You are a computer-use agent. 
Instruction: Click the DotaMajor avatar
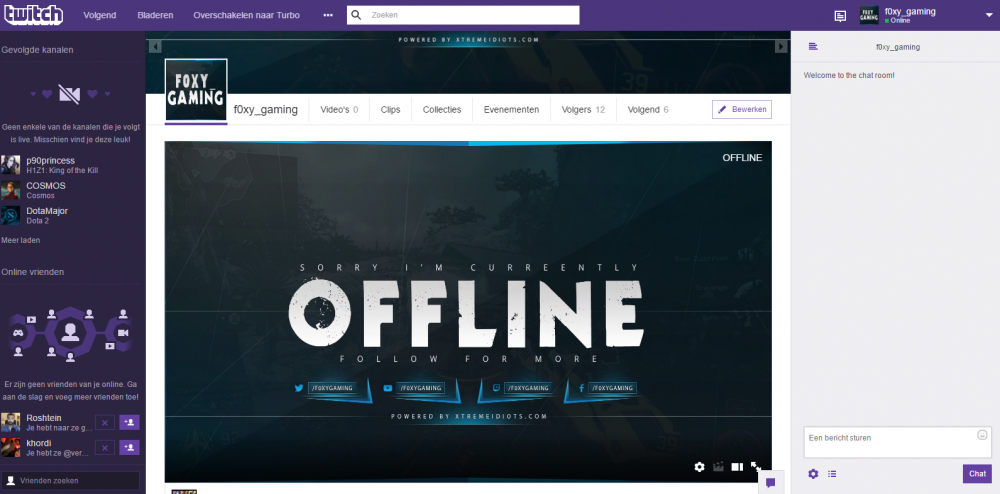[10, 215]
